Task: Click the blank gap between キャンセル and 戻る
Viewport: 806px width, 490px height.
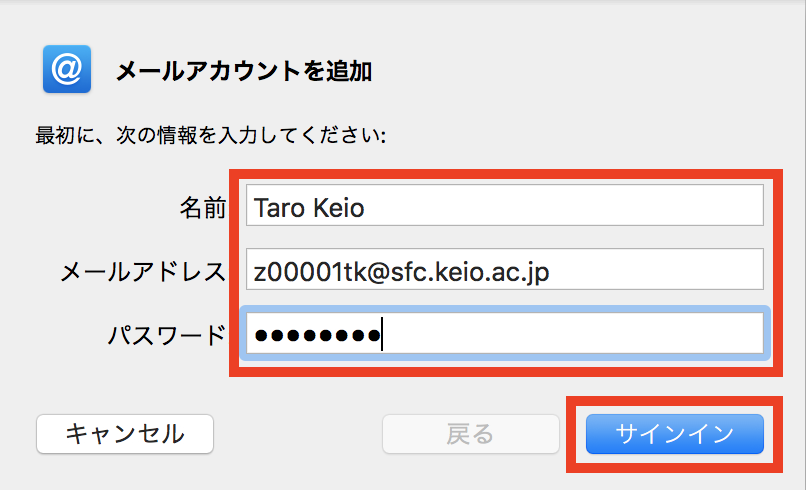Action: click(298, 434)
